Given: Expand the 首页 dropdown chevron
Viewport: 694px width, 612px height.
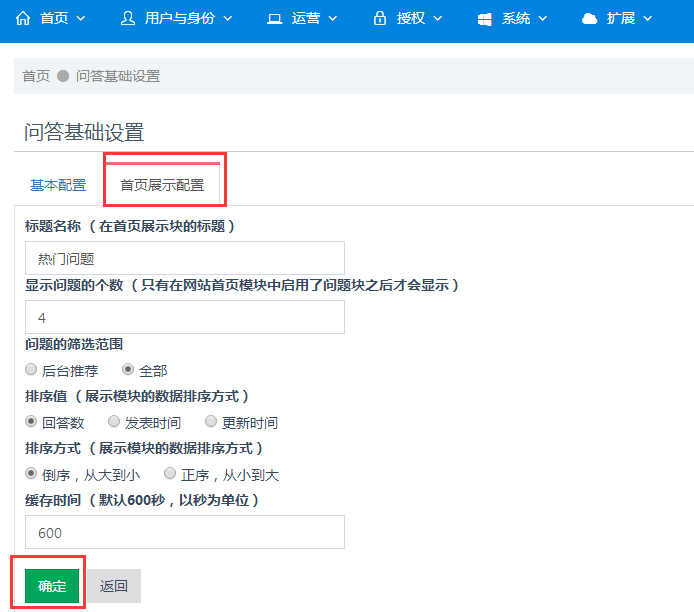Looking at the screenshot, I should [x=81, y=19].
